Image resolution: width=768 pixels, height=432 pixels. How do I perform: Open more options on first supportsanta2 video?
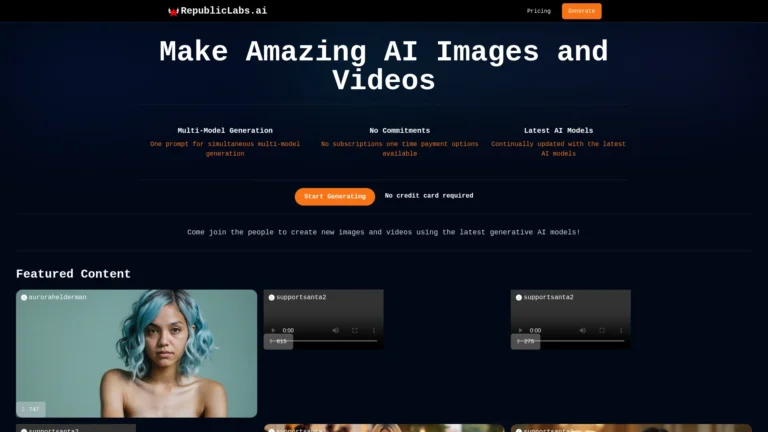coord(374,330)
